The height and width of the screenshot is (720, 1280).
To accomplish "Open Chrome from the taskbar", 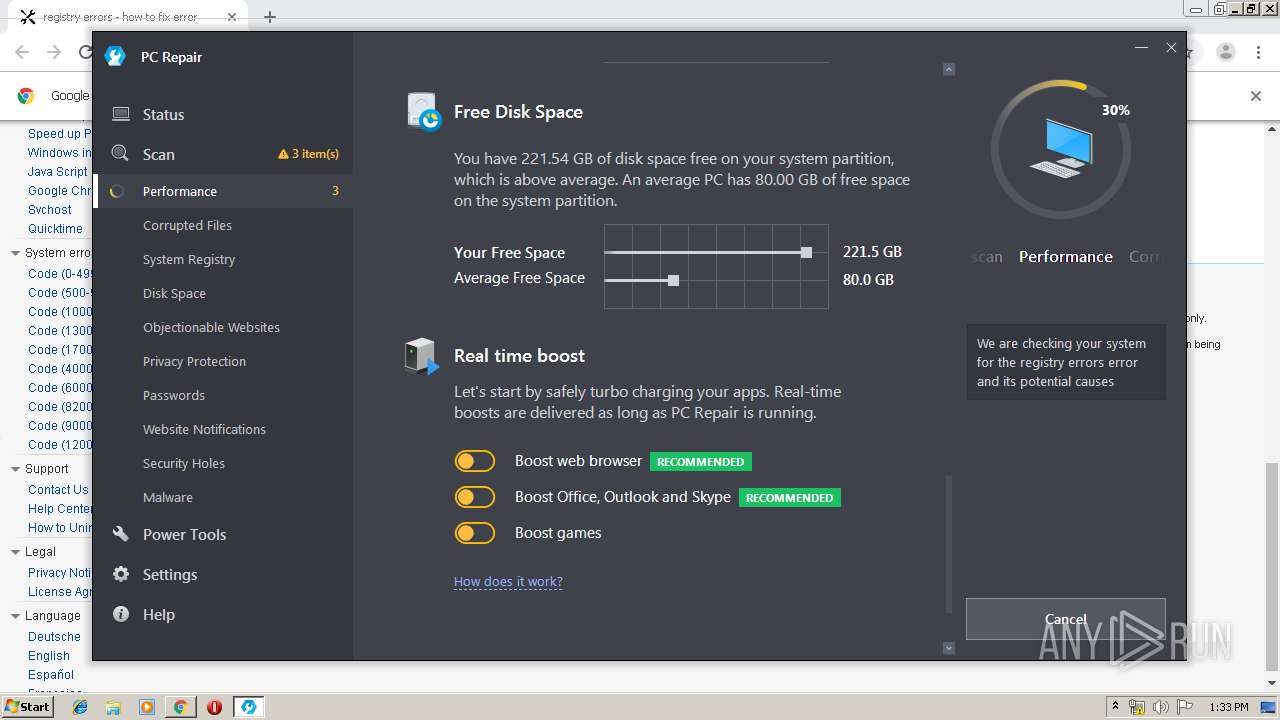I will coord(181,707).
